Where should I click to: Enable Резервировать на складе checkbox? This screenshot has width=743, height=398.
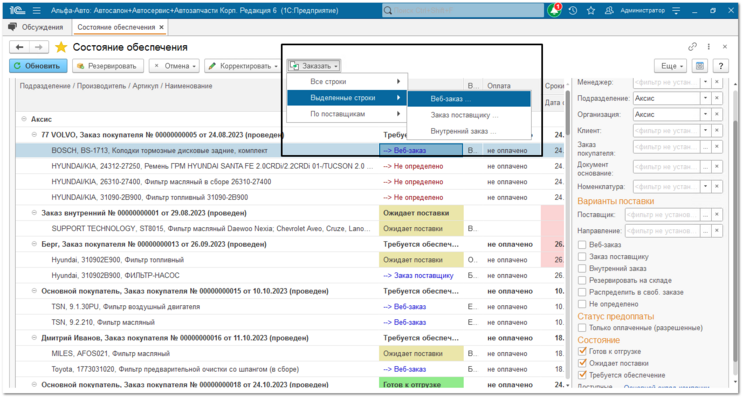click(582, 280)
